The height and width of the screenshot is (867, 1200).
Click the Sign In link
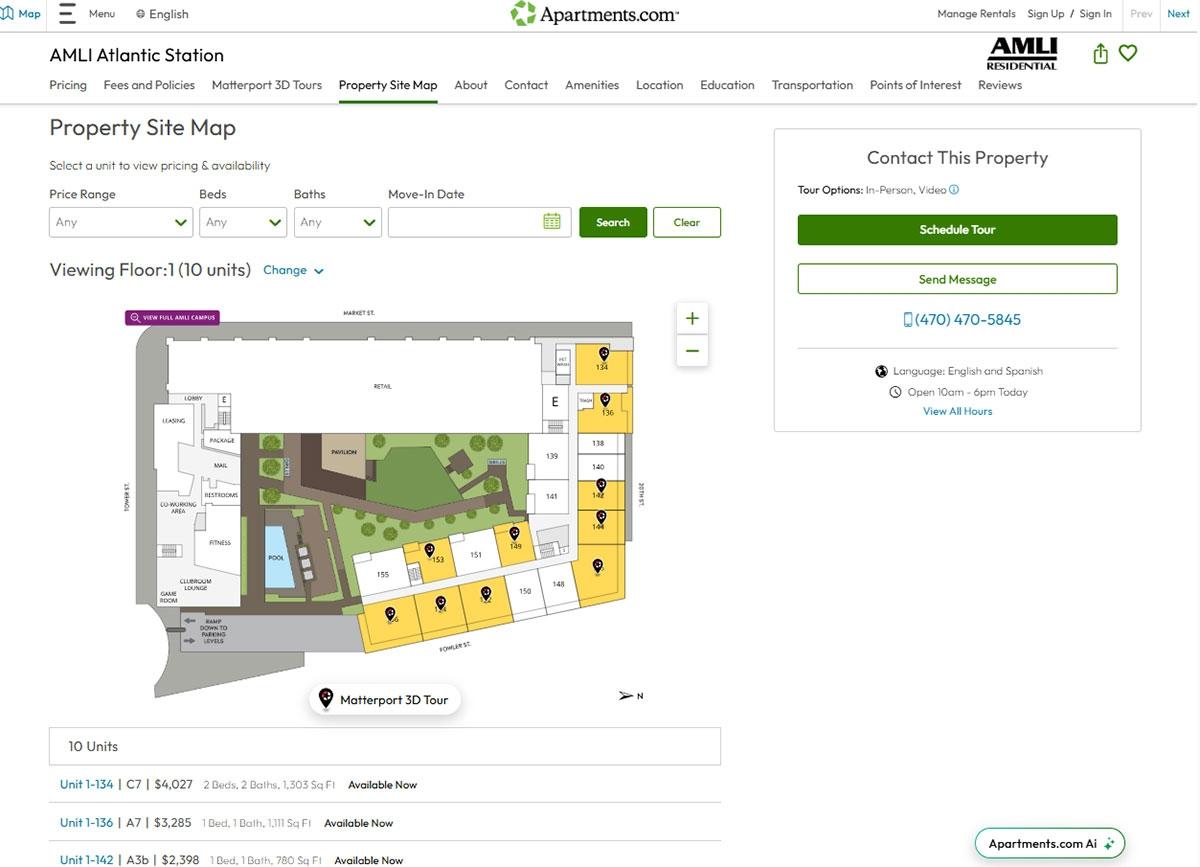pyautogui.click(x=1095, y=14)
